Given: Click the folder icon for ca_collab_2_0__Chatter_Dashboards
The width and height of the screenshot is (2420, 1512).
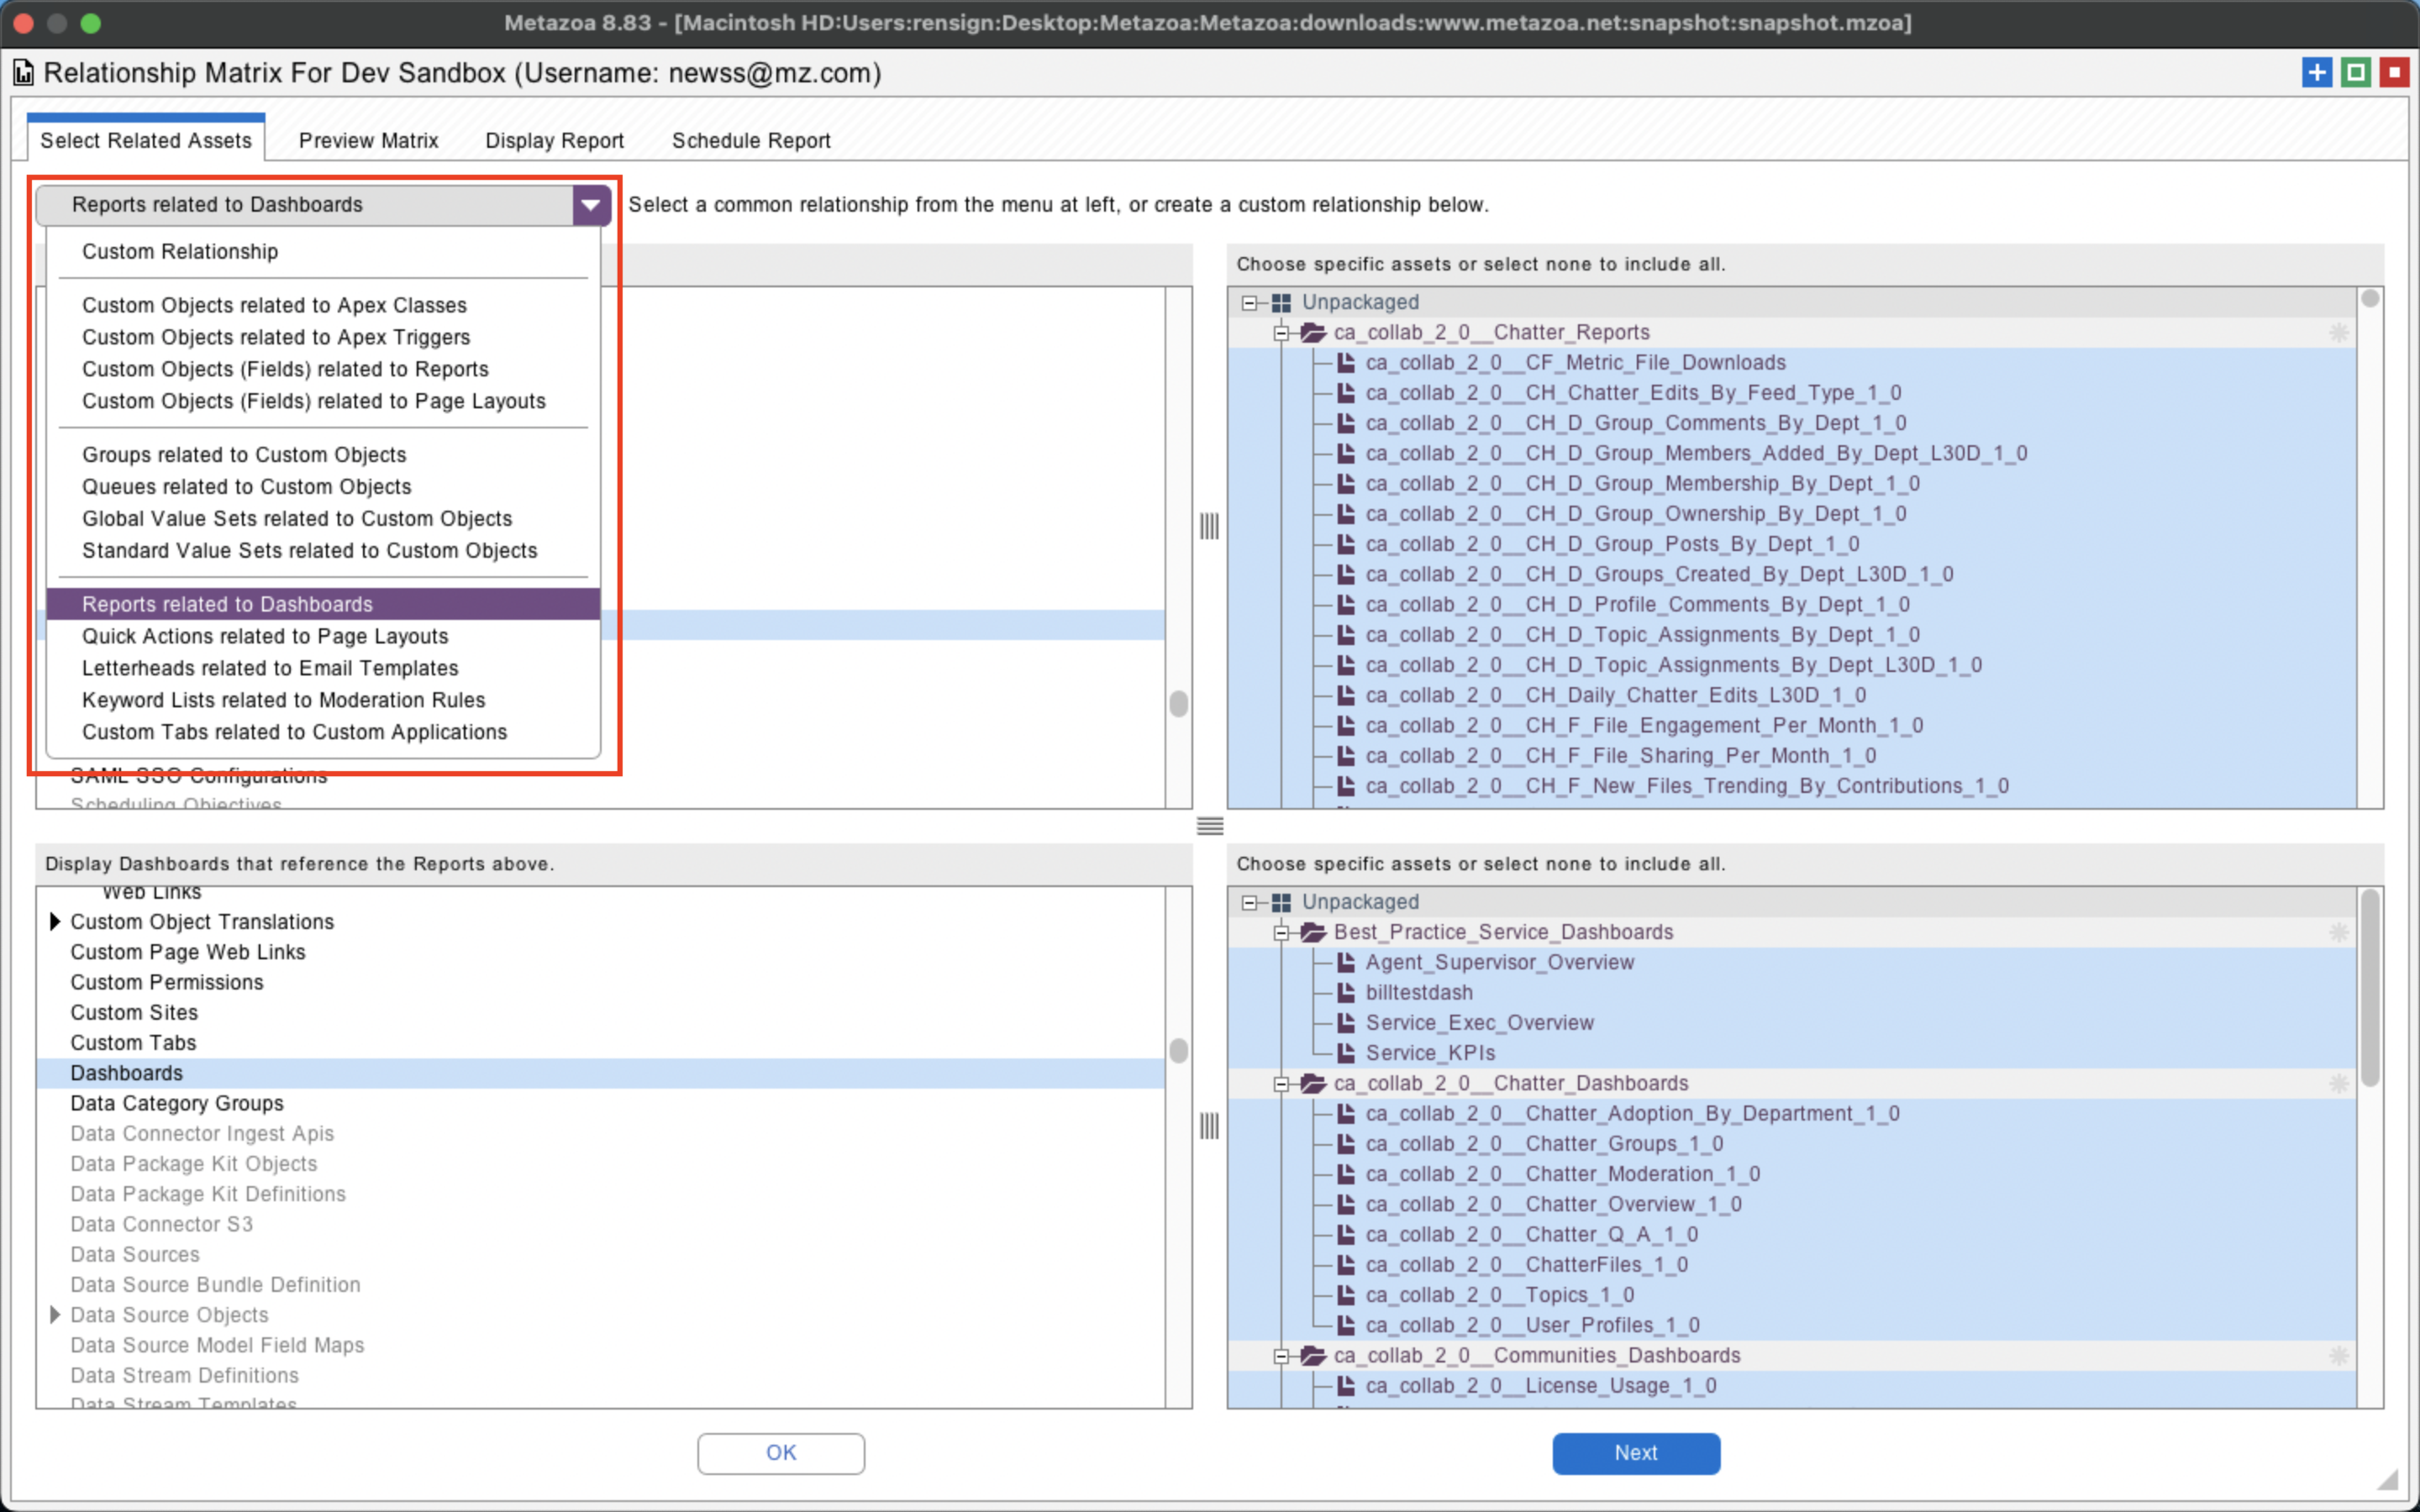Looking at the screenshot, I should coord(1313,1084).
